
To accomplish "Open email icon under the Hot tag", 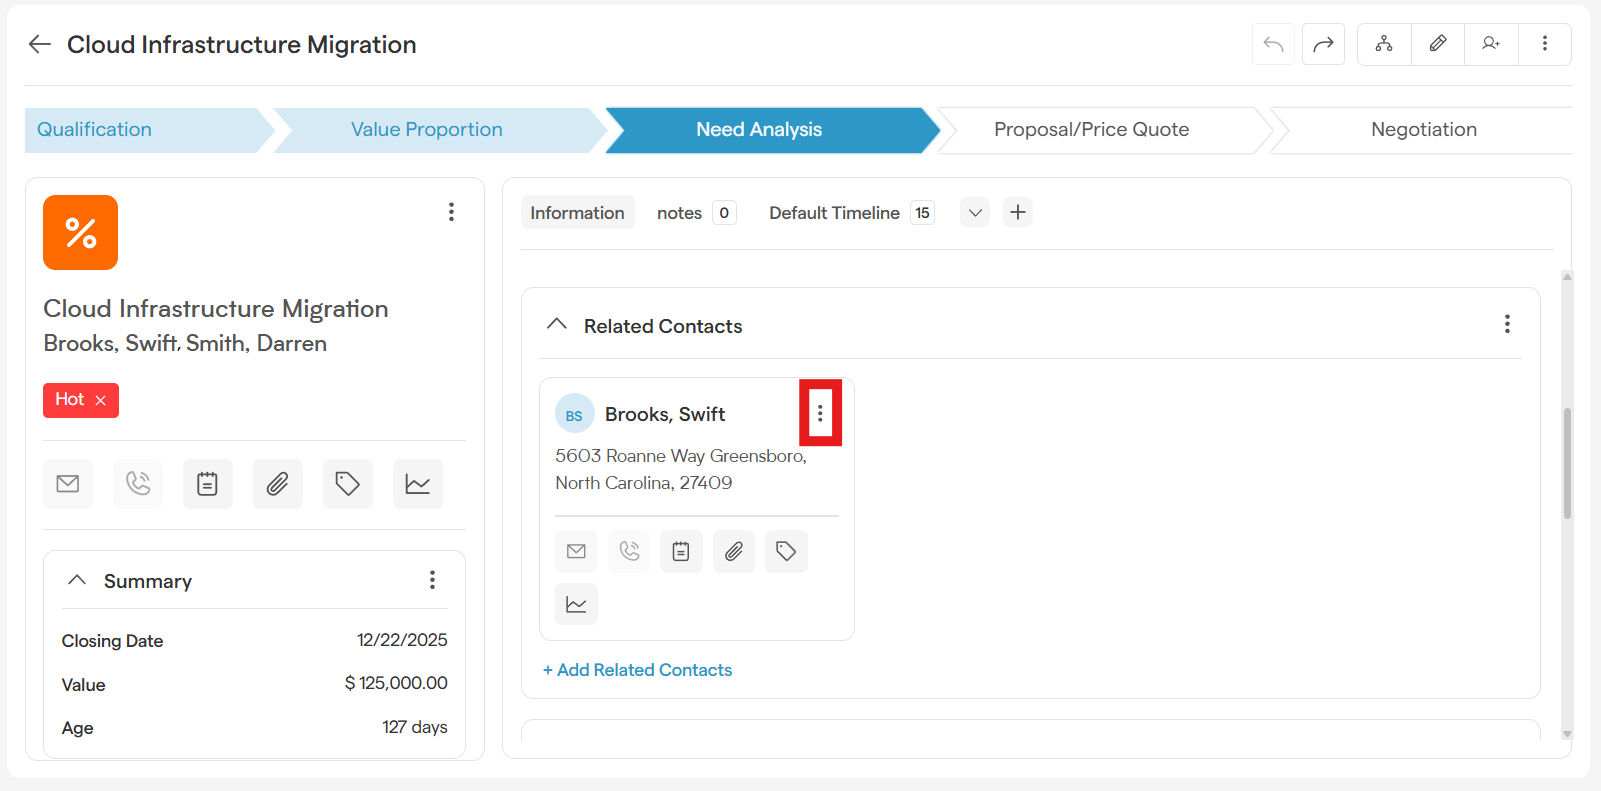I will pos(68,484).
